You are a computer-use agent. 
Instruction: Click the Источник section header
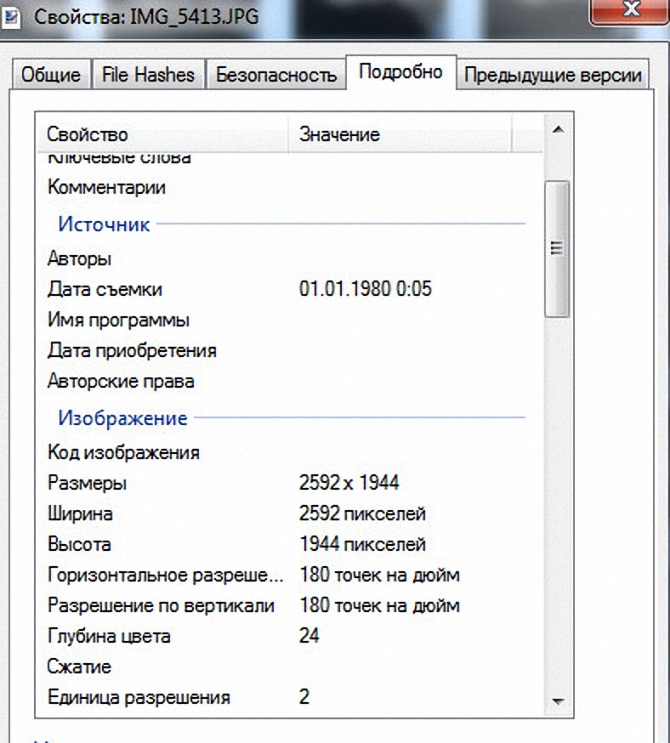click(104, 224)
